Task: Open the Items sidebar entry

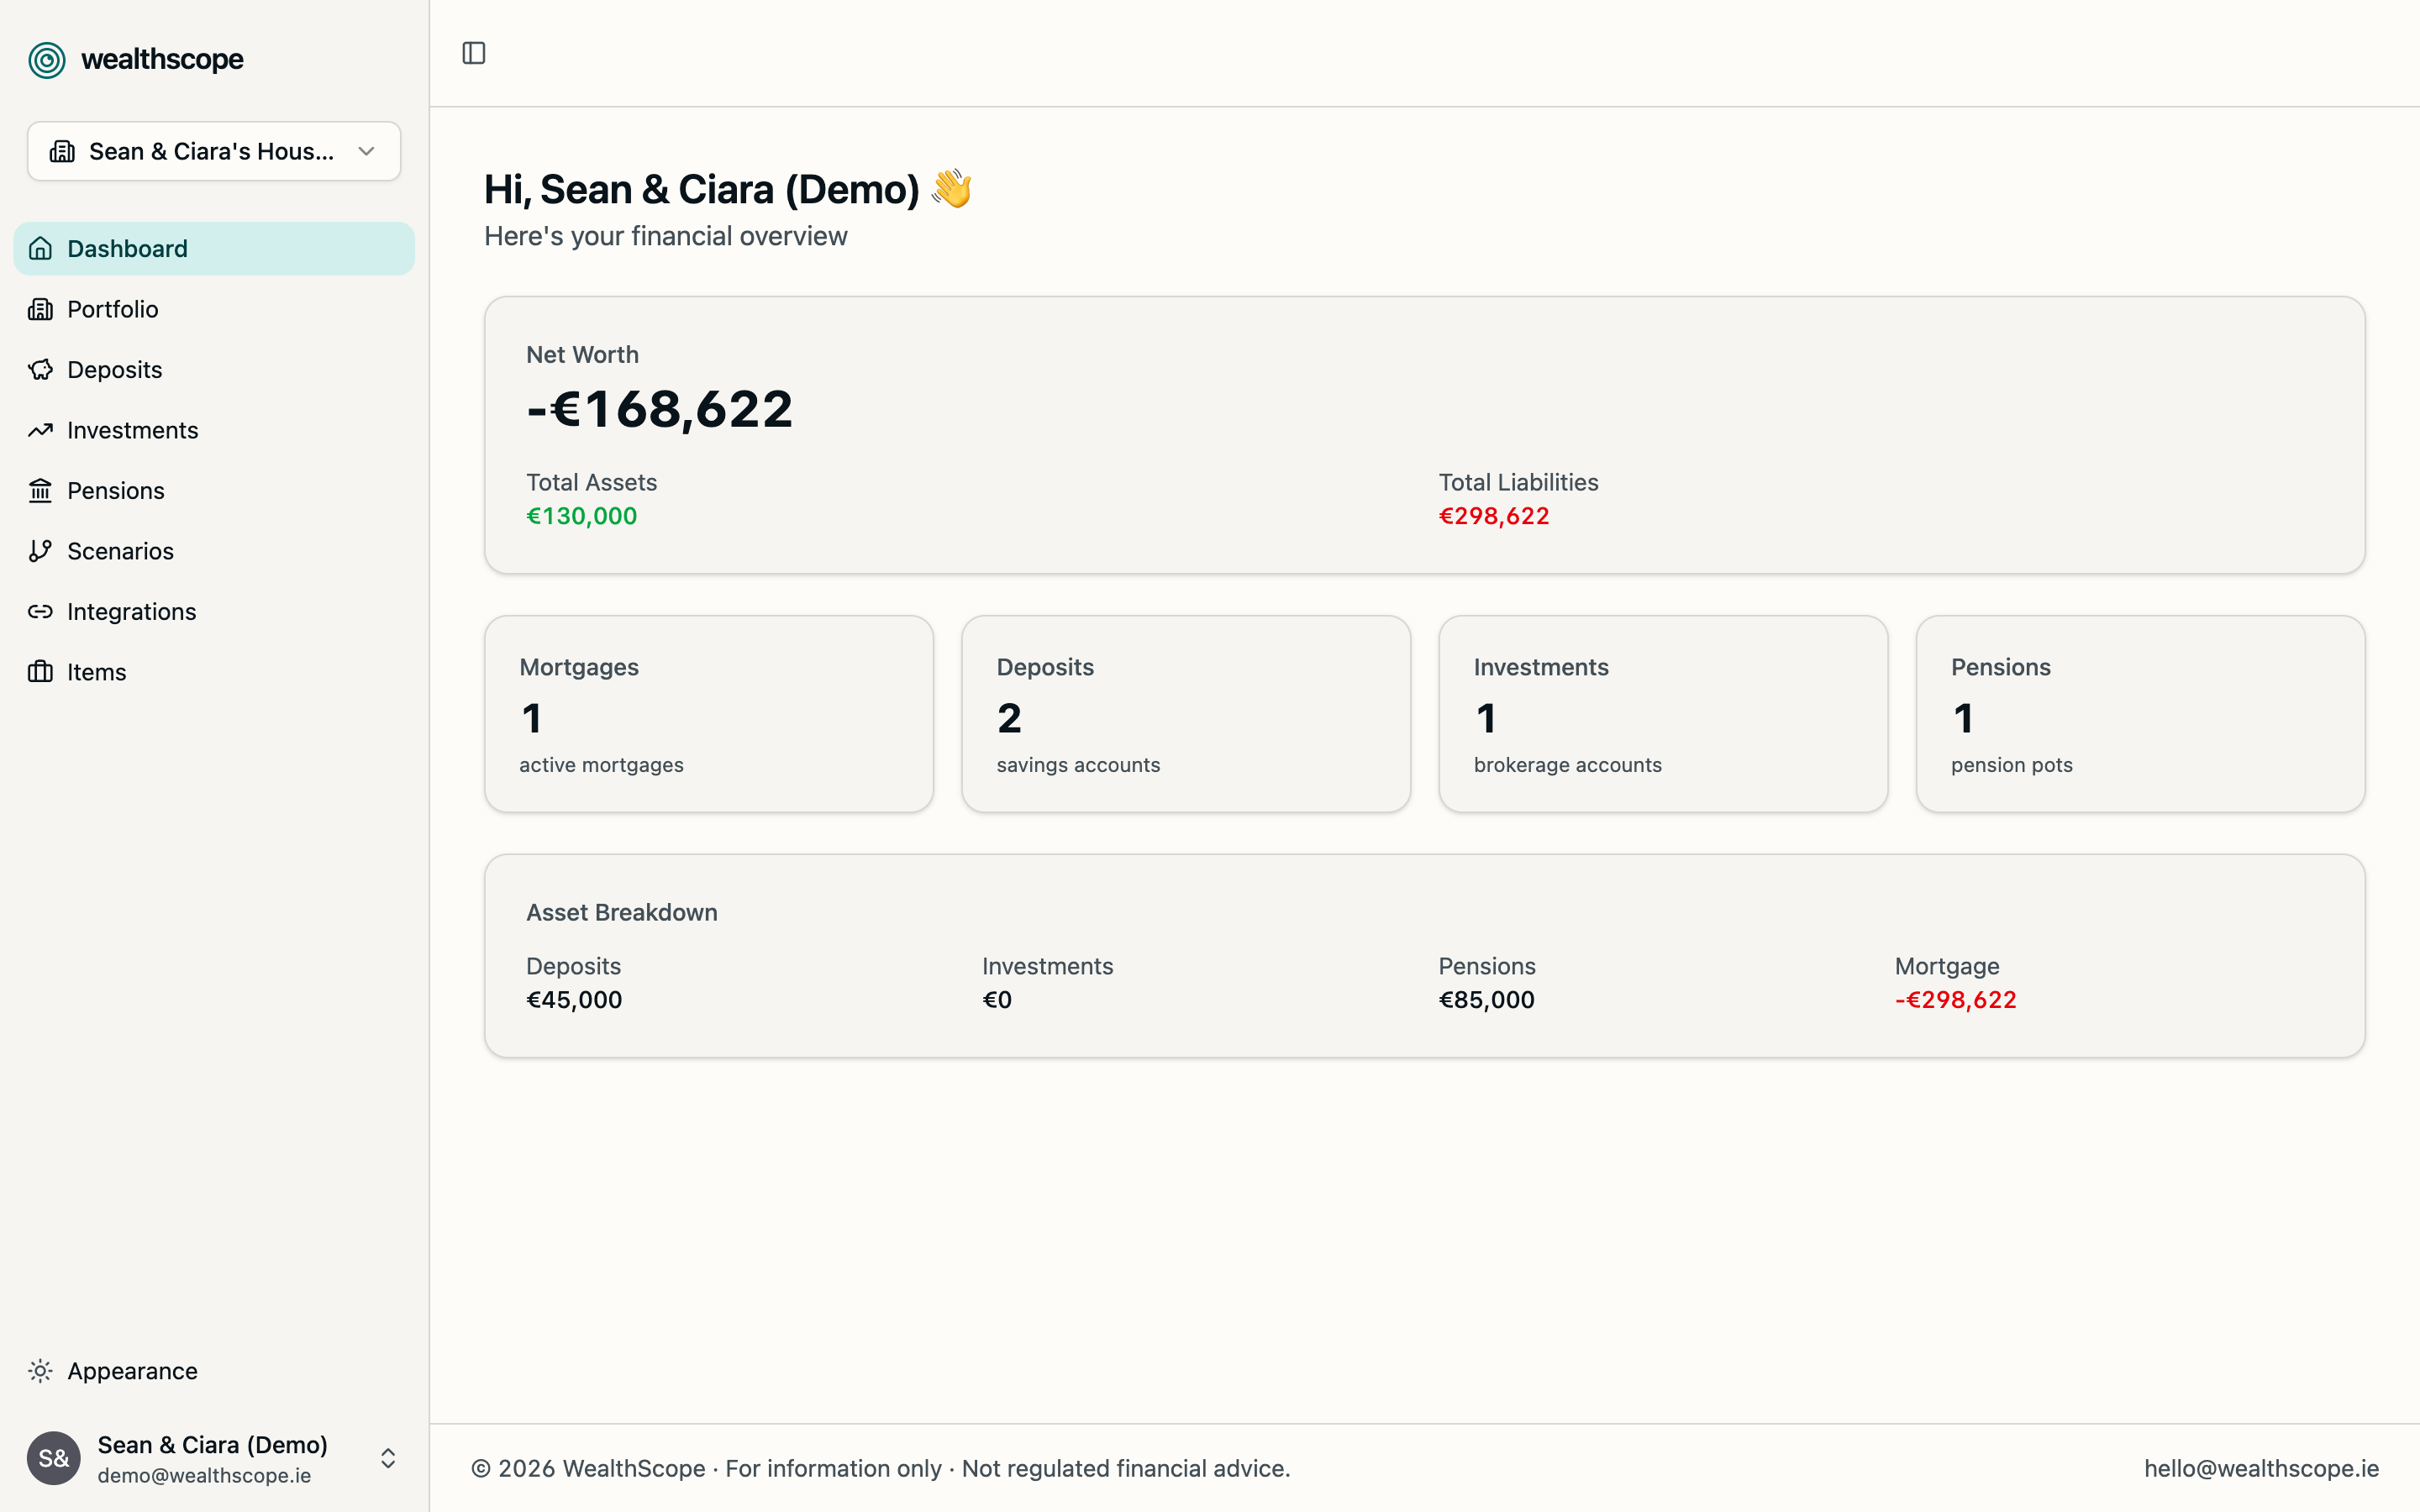Action: coord(214,672)
